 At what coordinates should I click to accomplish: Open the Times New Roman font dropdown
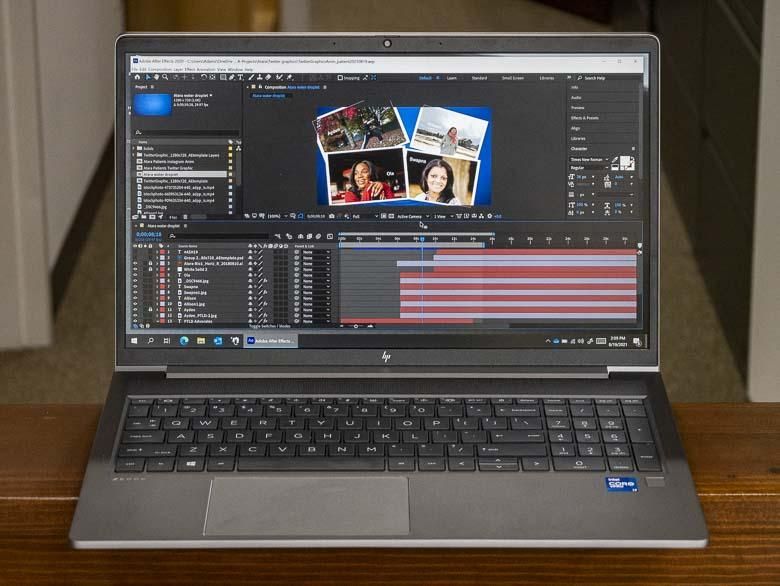(x=587, y=160)
